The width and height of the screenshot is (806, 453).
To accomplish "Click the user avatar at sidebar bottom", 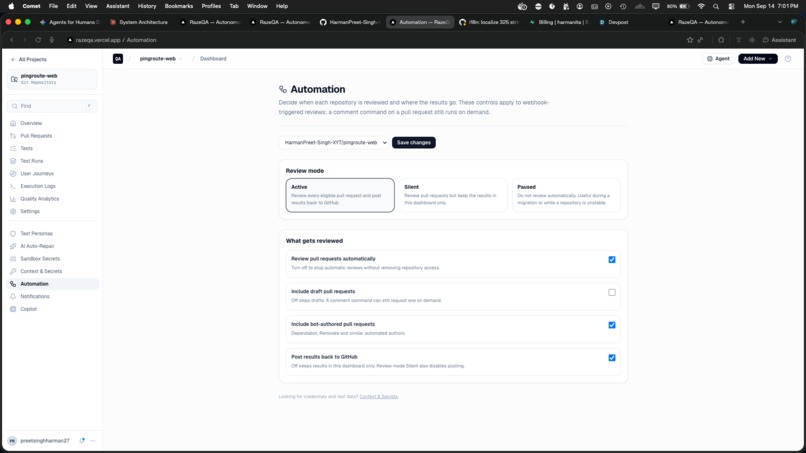I will (x=12, y=441).
